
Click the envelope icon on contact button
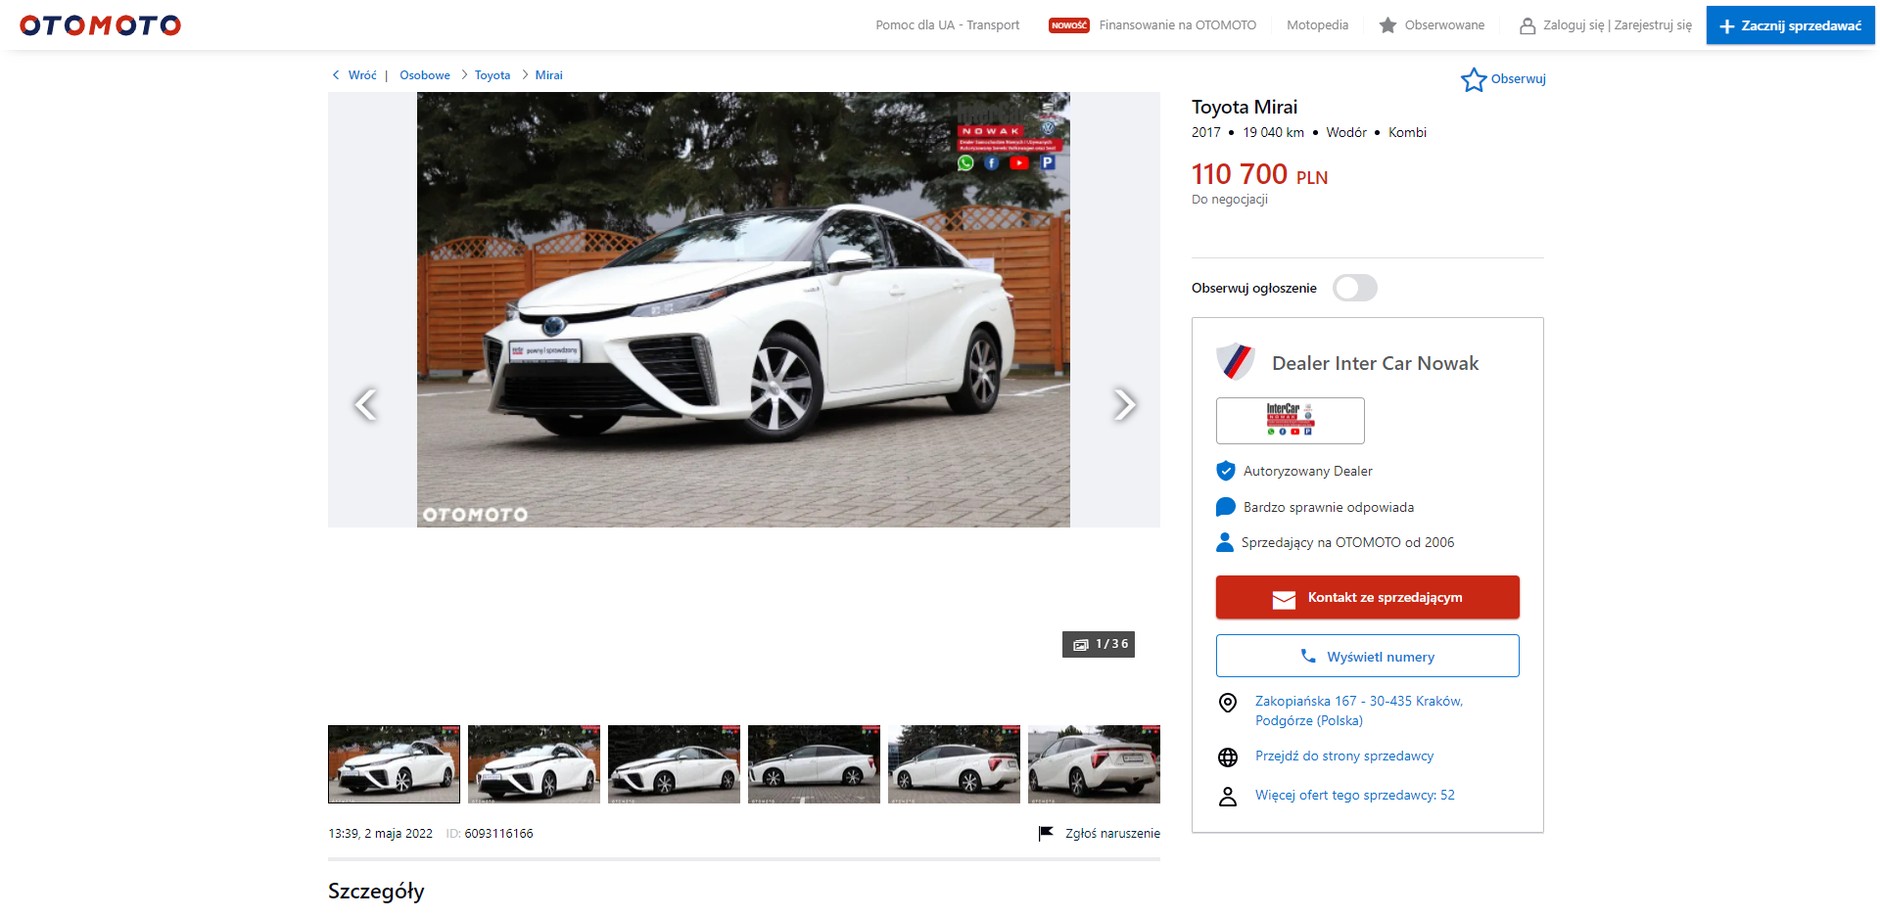point(1283,598)
